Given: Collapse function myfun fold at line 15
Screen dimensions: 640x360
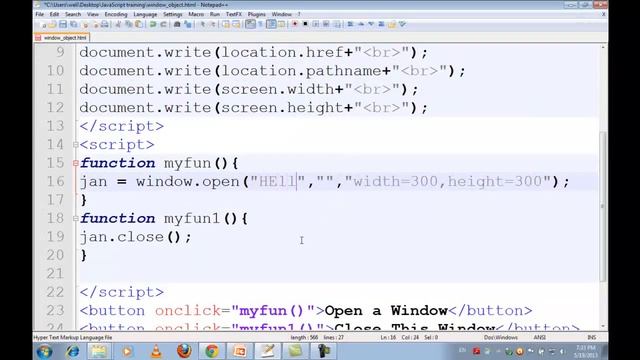Looking at the screenshot, I should pyautogui.click(x=76, y=163).
